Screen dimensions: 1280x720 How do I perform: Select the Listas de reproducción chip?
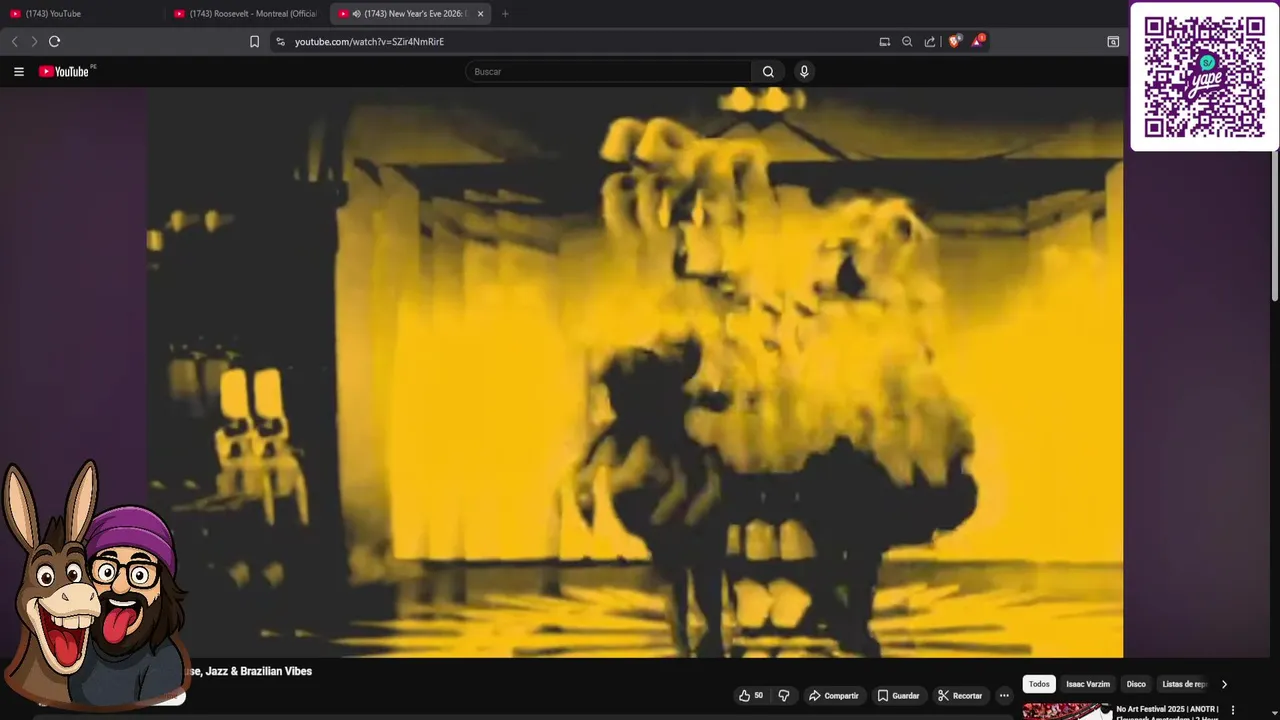pos(1184,684)
